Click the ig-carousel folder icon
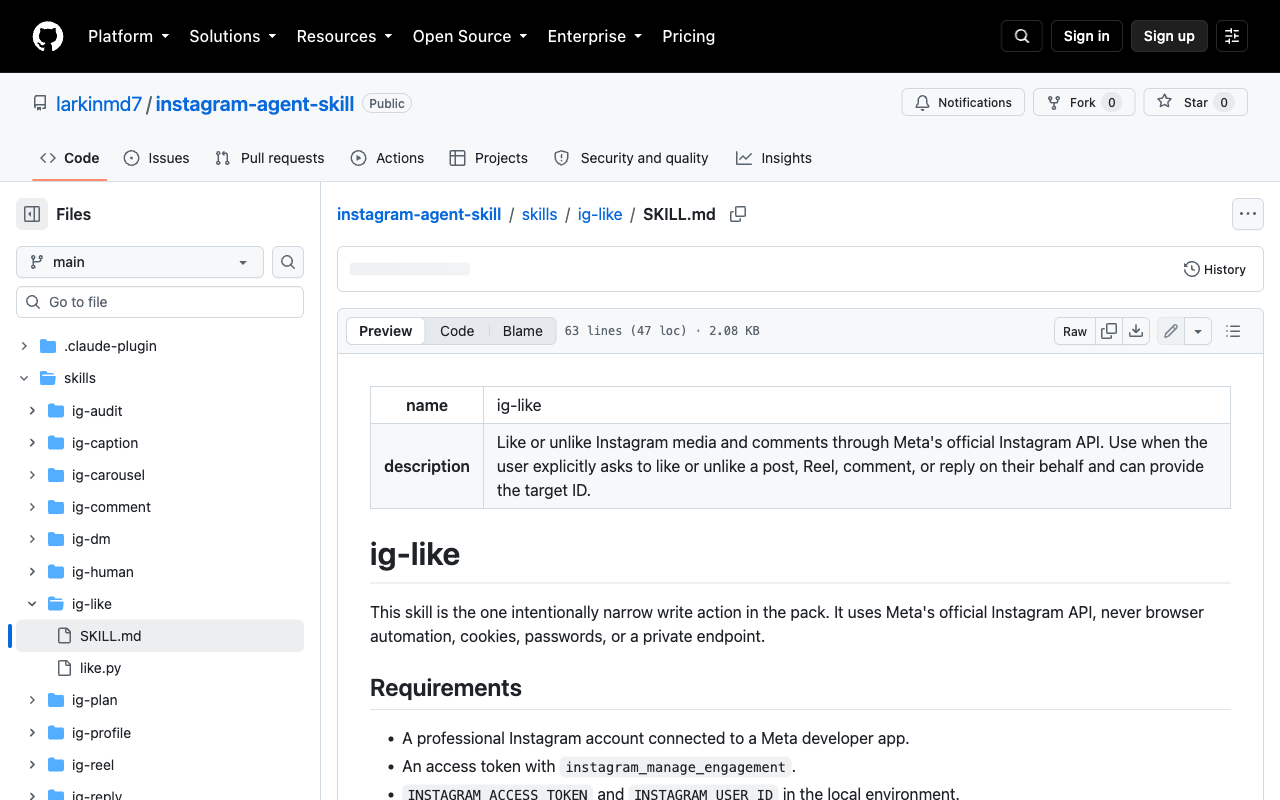The width and height of the screenshot is (1280, 800). tap(56, 475)
